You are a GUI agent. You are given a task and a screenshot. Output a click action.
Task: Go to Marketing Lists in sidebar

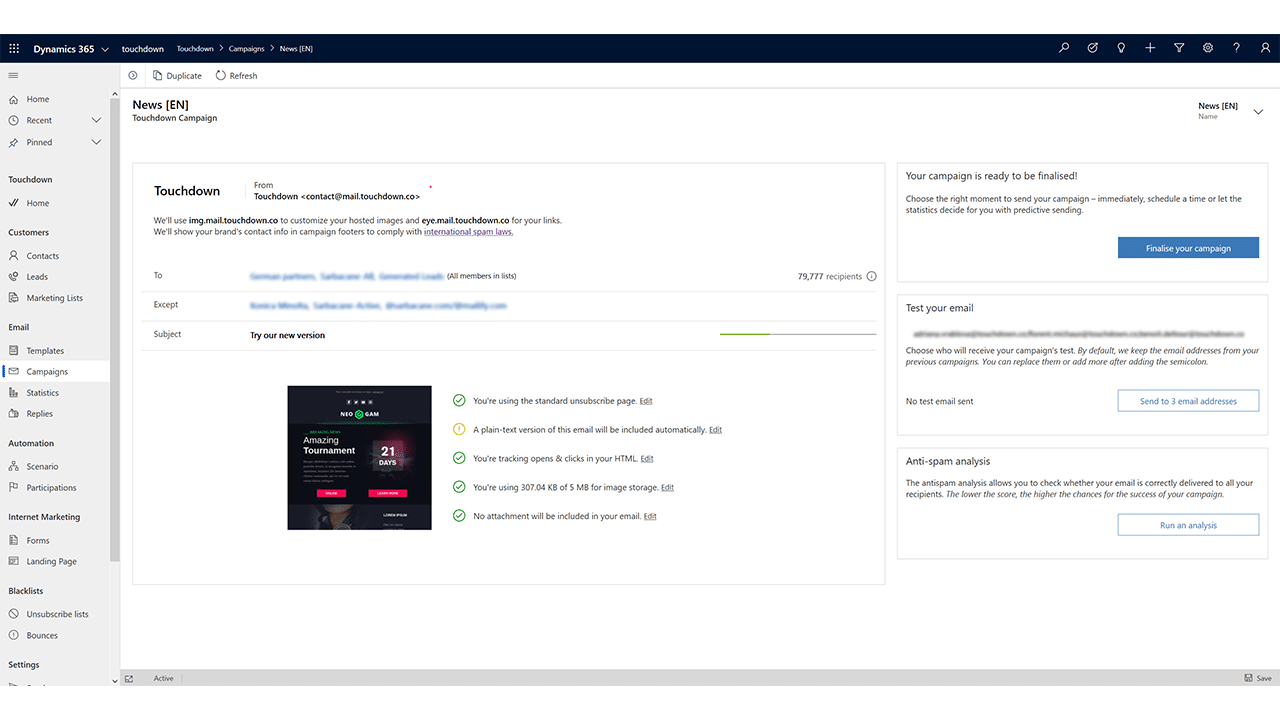(x=54, y=298)
